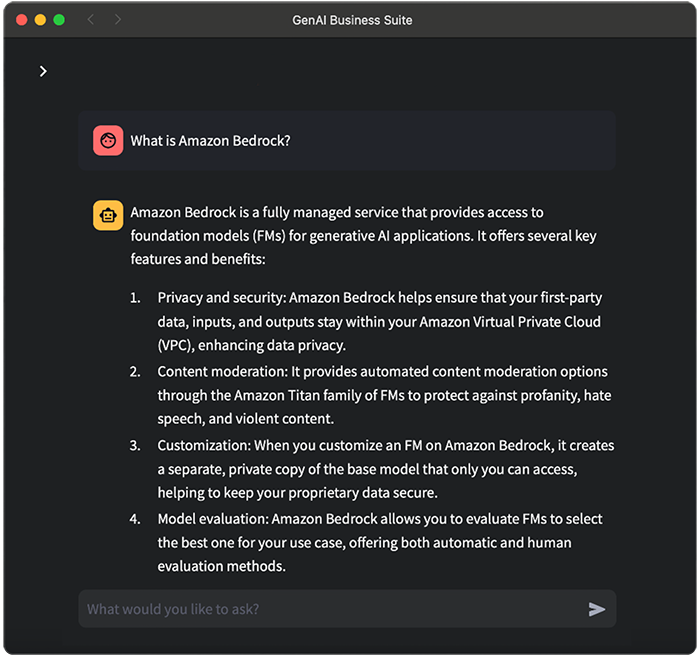Click the '(VPC), enhancing data privacy' line

(250, 345)
